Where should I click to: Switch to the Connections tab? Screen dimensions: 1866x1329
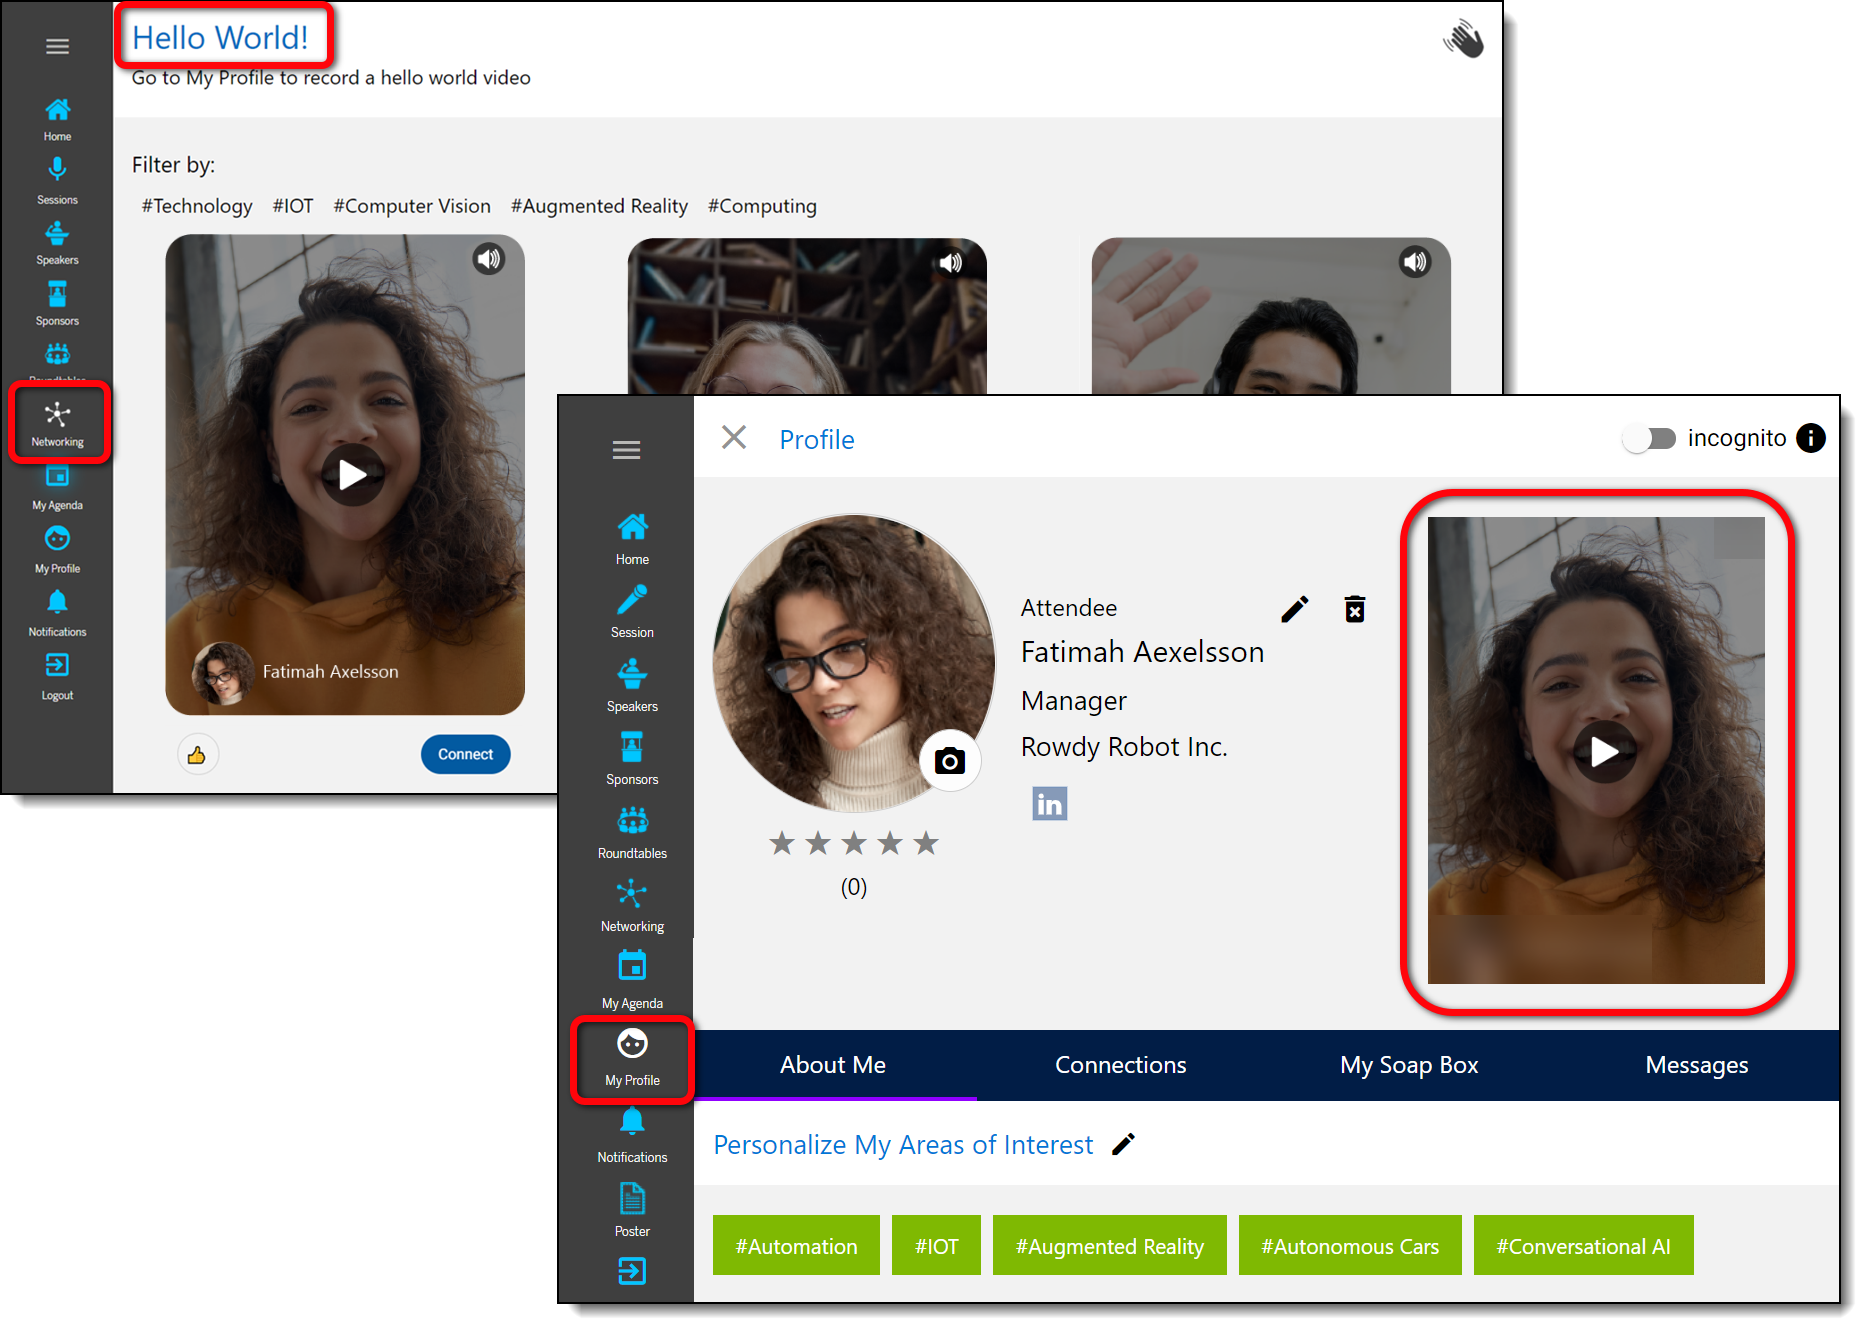[1120, 1065]
